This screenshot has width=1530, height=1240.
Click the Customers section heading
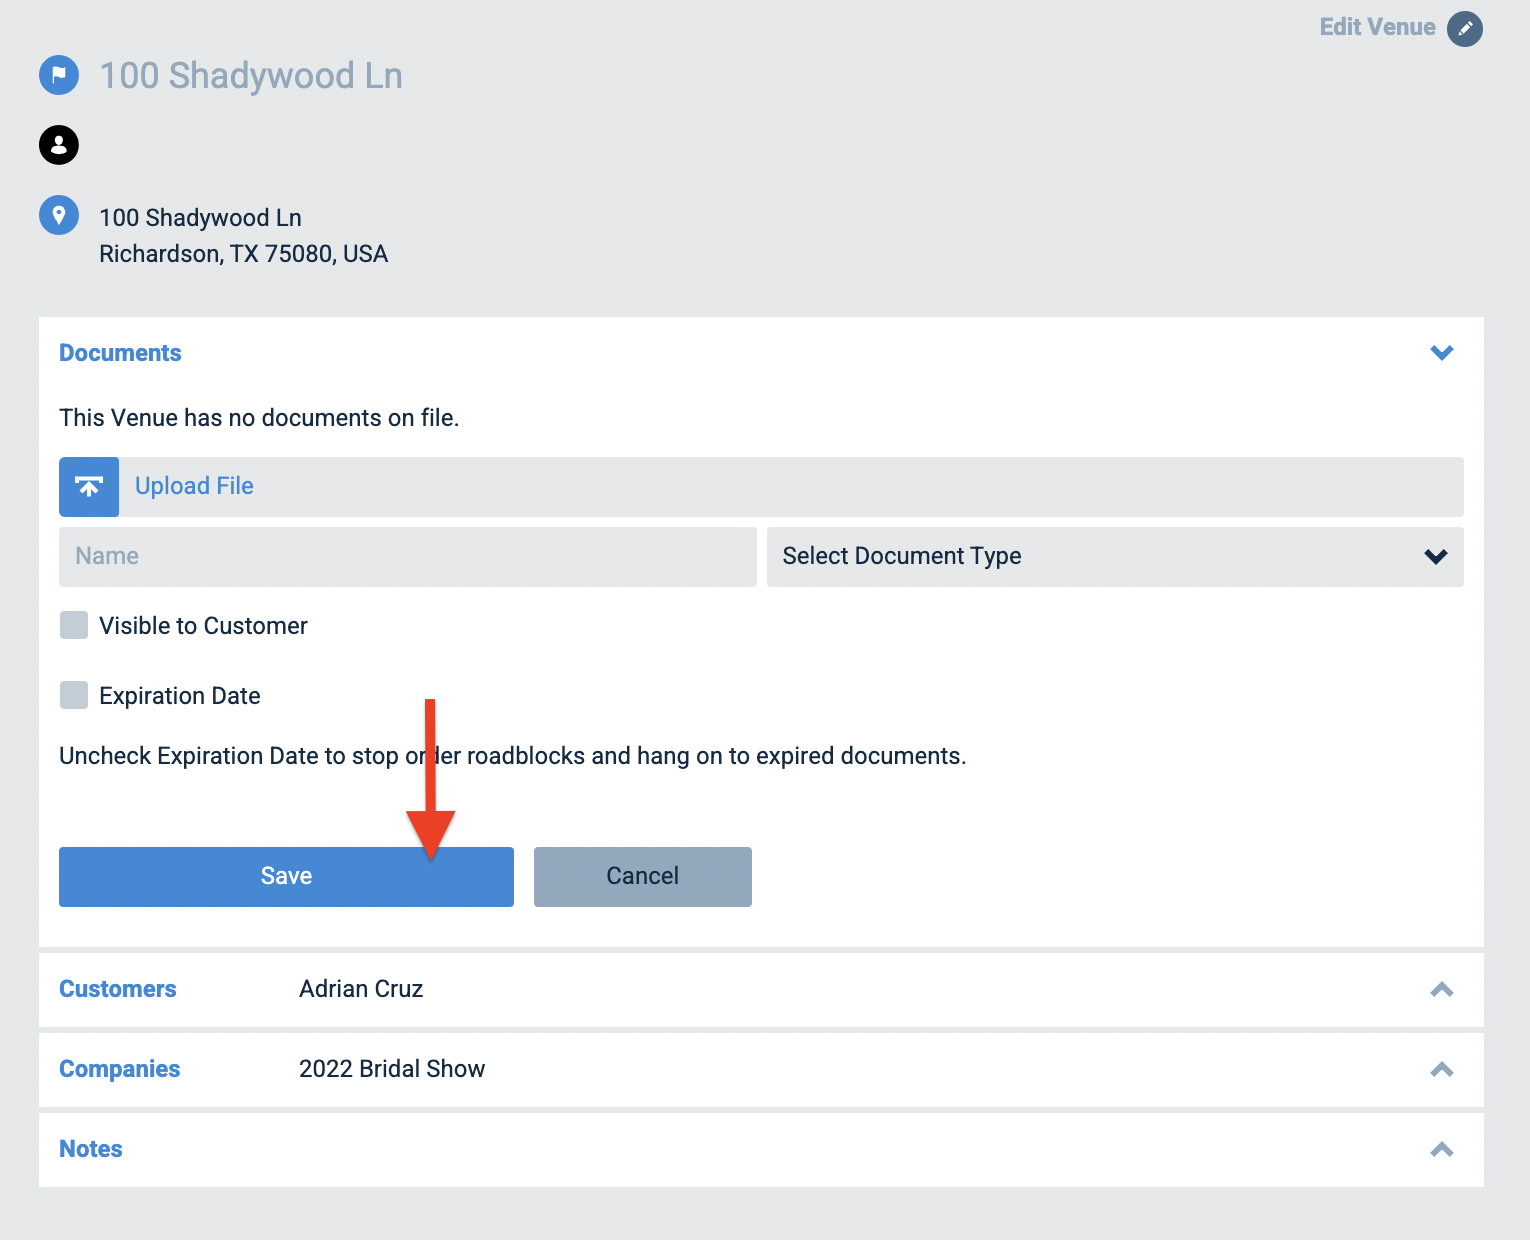click(x=118, y=989)
